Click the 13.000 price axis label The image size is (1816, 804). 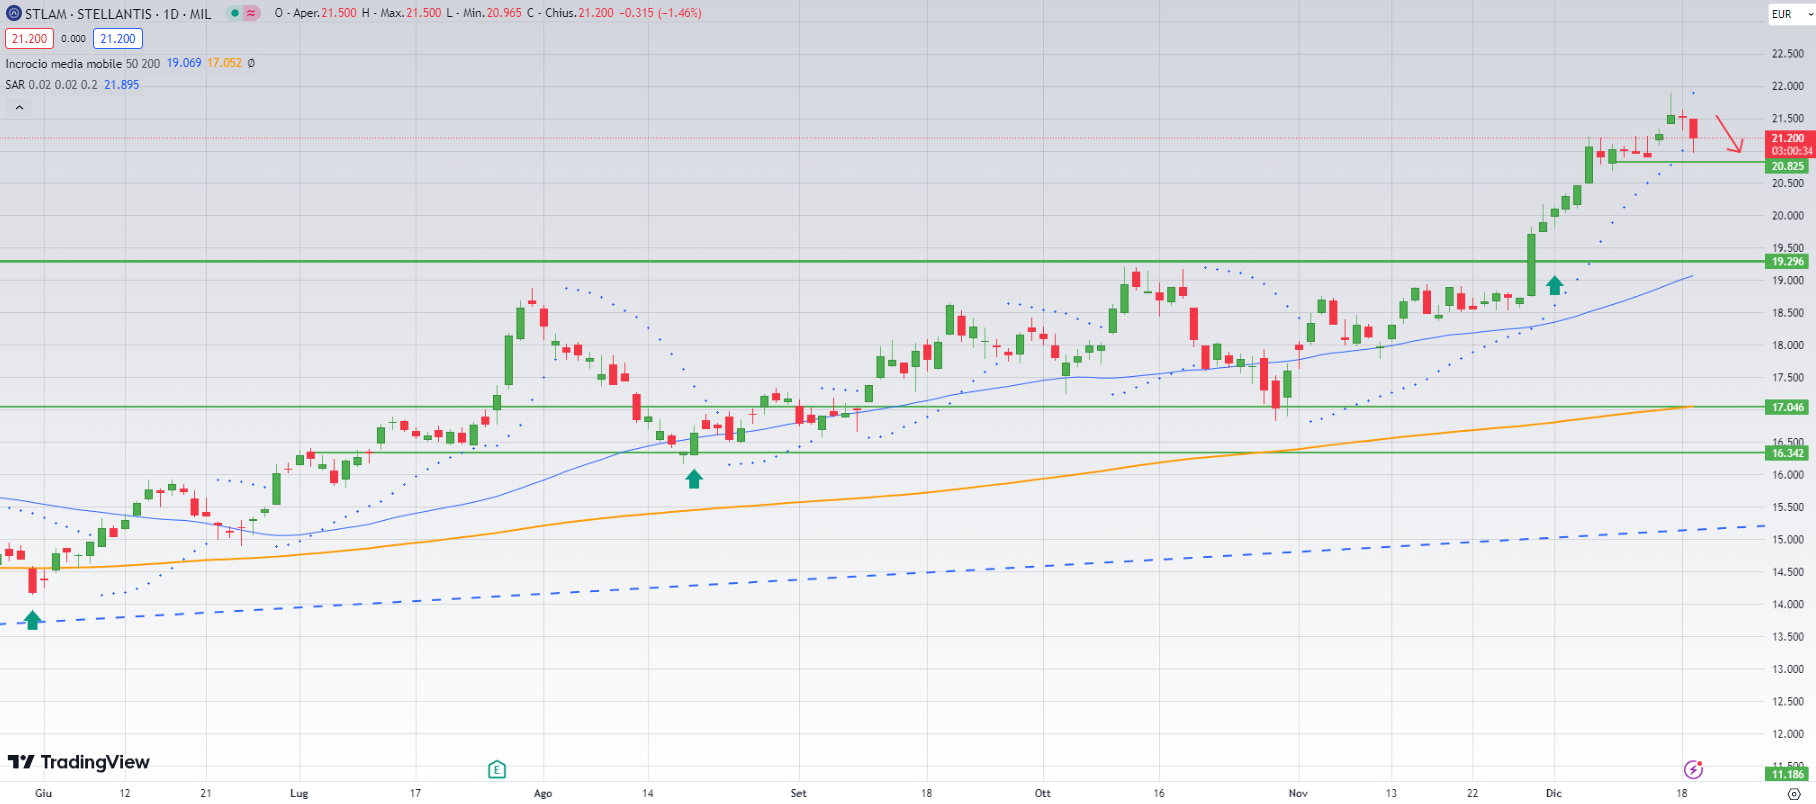pos(1788,669)
